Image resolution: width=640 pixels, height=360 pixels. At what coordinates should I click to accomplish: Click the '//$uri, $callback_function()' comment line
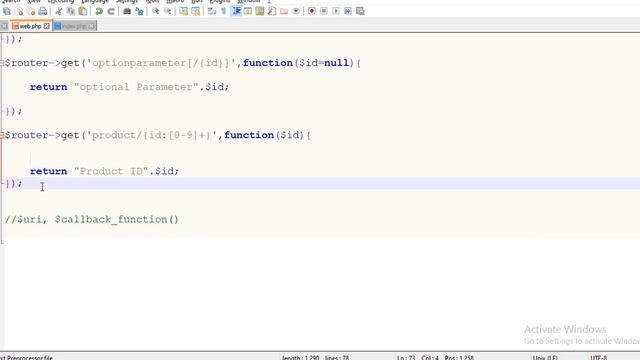[92, 220]
